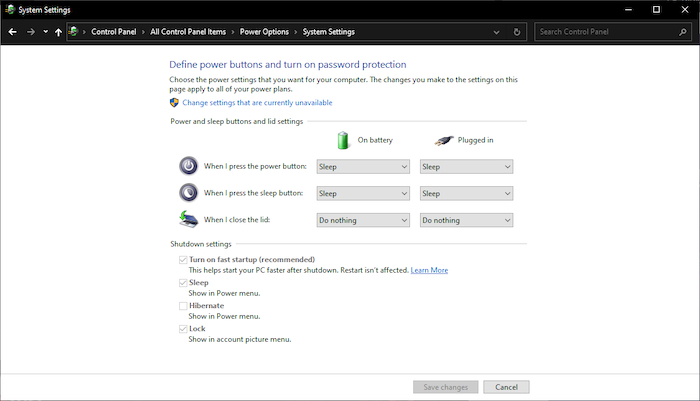Click the Cancel button
The width and height of the screenshot is (700, 401).
click(x=506, y=387)
